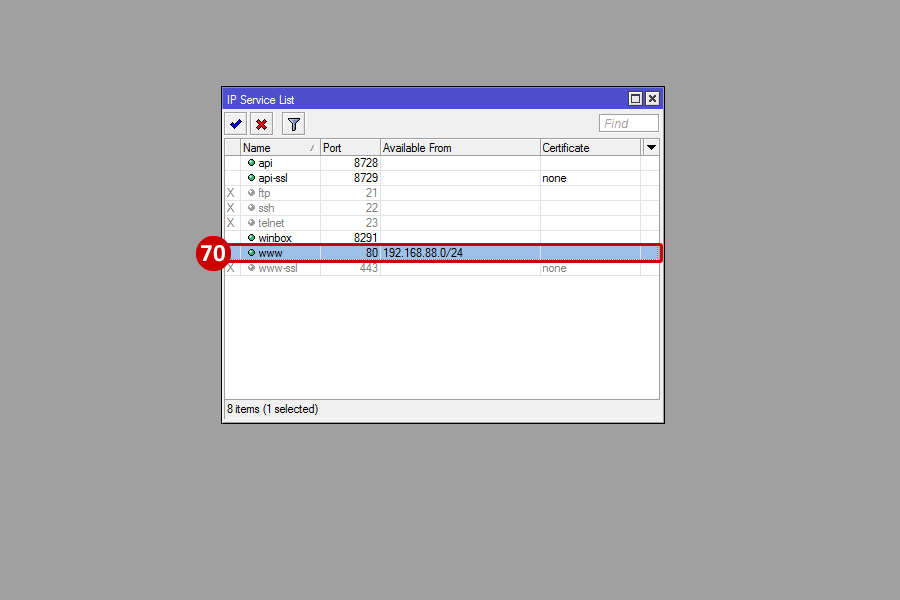Click certificate none in api-ssl row
Viewport: 900px width, 600px height.
[x=554, y=179]
